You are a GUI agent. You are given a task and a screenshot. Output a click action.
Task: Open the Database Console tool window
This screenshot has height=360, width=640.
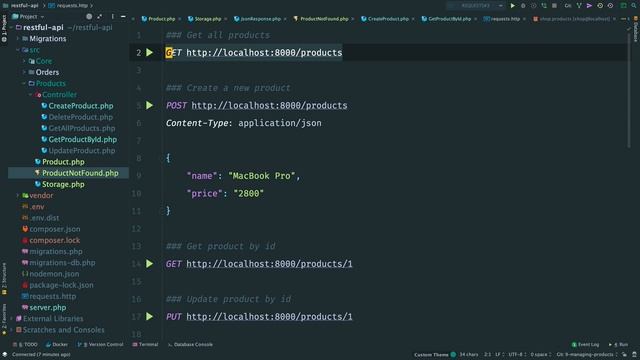tap(190, 344)
